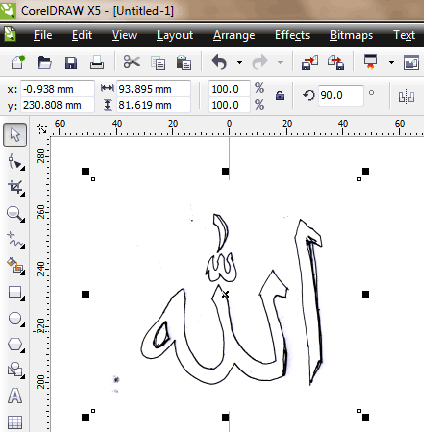This screenshot has width=424, height=432.
Task: Open the File menu
Action: (43, 35)
